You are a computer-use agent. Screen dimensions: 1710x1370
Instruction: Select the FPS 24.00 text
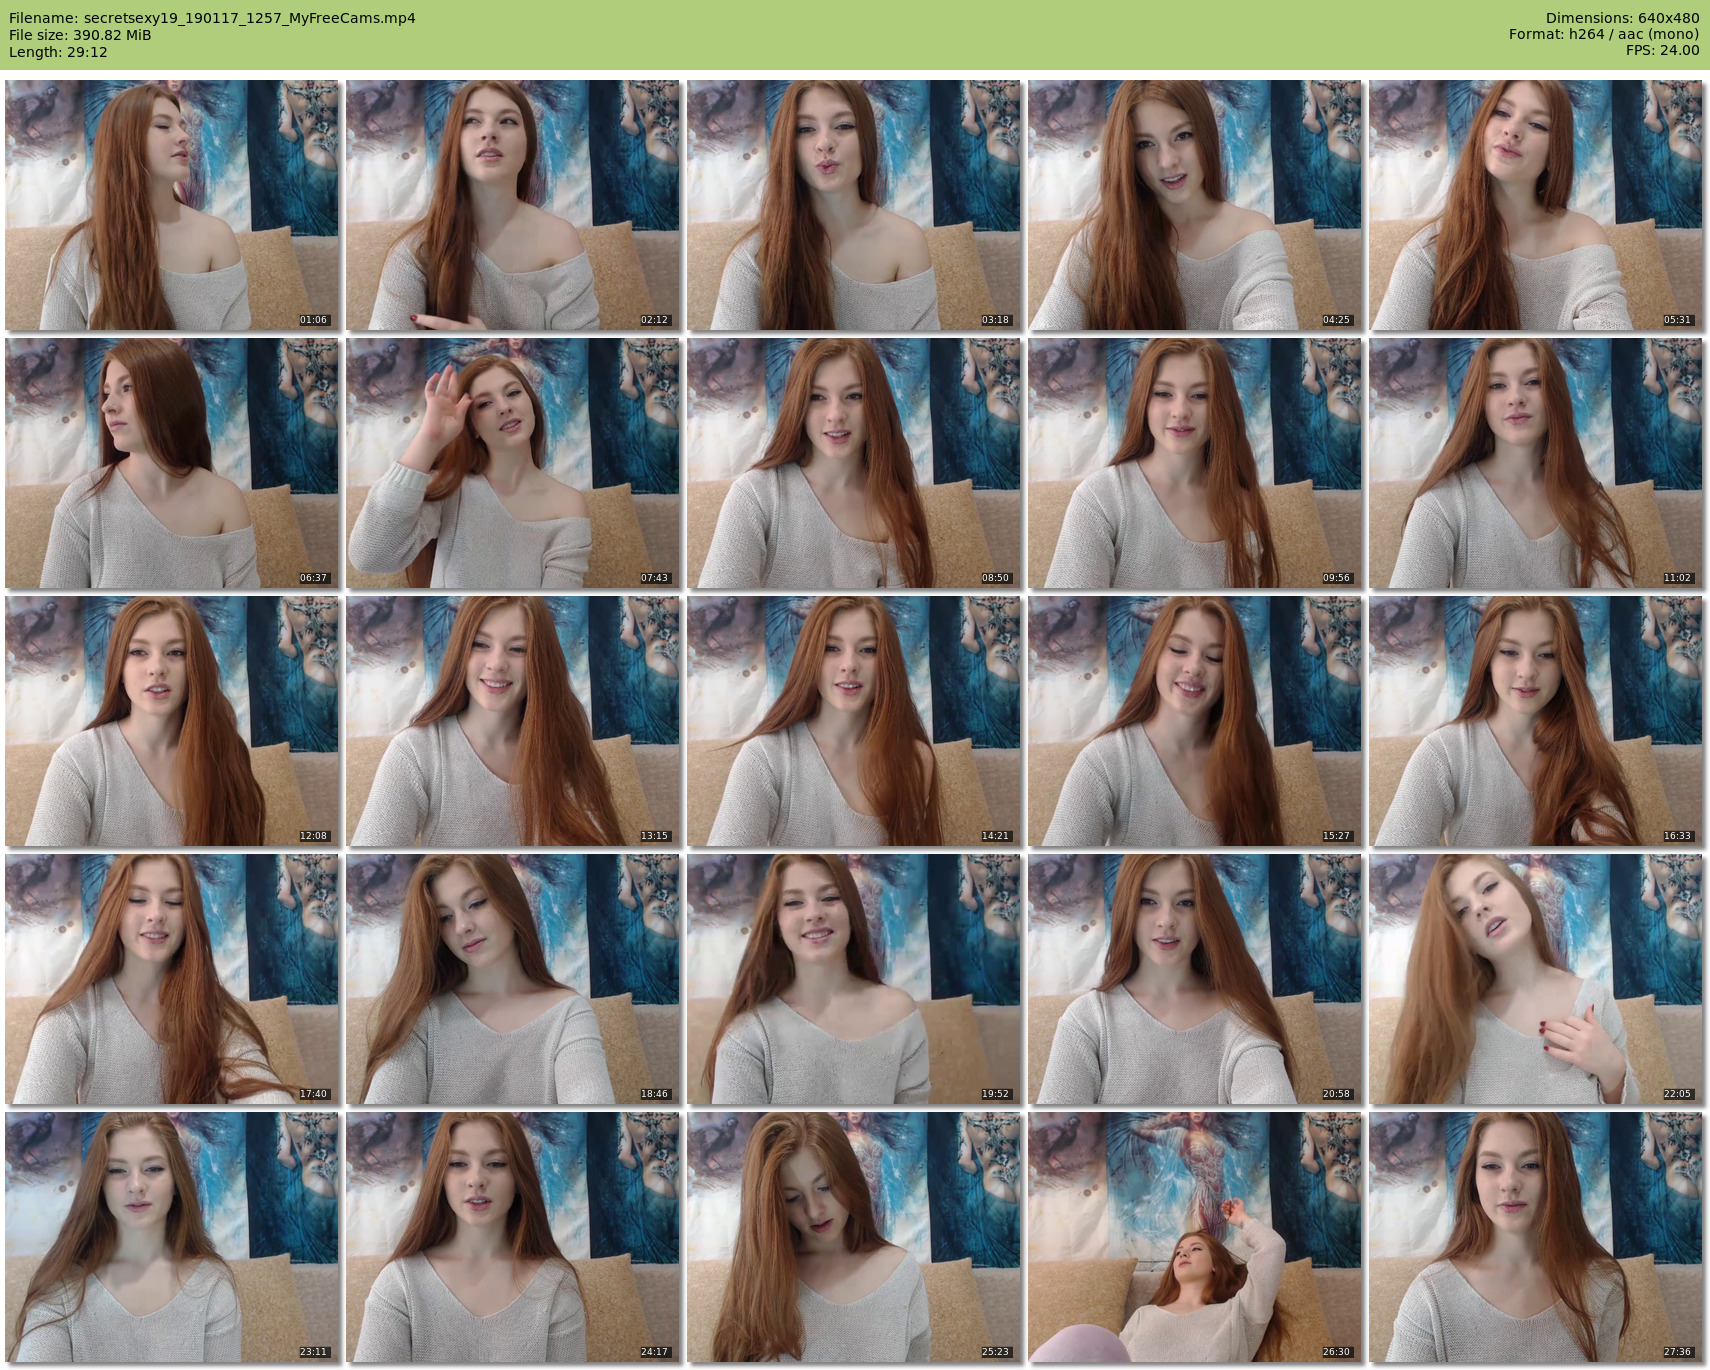pyautogui.click(x=1662, y=50)
